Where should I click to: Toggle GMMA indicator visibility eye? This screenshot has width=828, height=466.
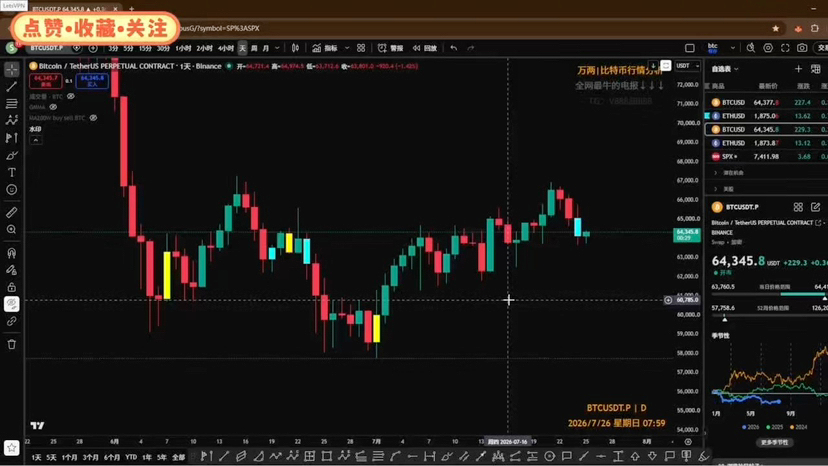pyautogui.click(x=53, y=107)
